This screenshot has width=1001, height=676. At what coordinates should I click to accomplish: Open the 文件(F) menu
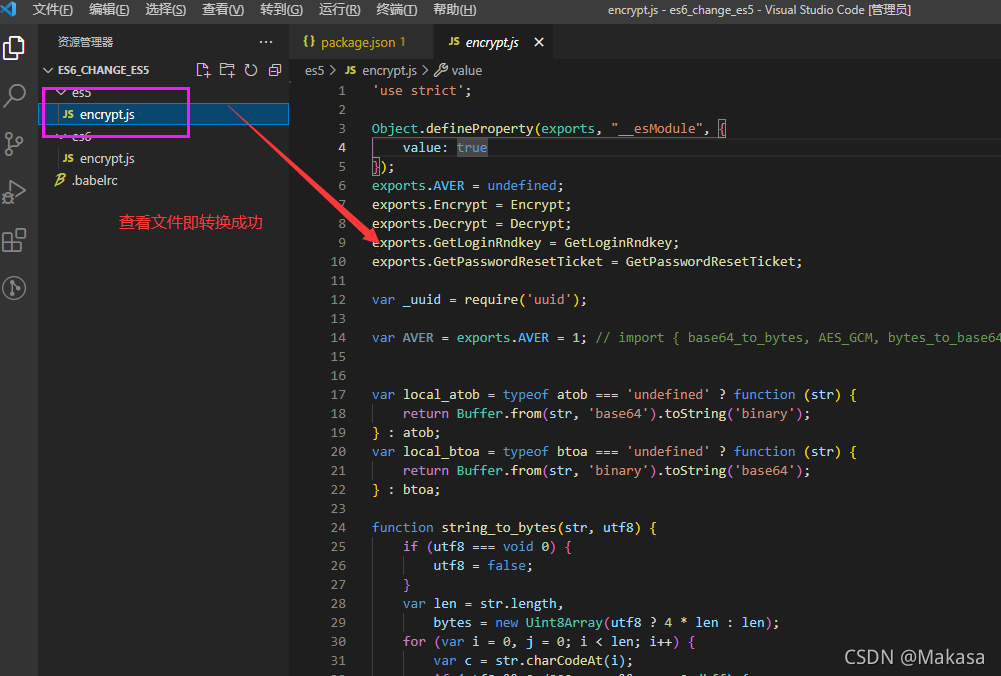[x=52, y=10]
